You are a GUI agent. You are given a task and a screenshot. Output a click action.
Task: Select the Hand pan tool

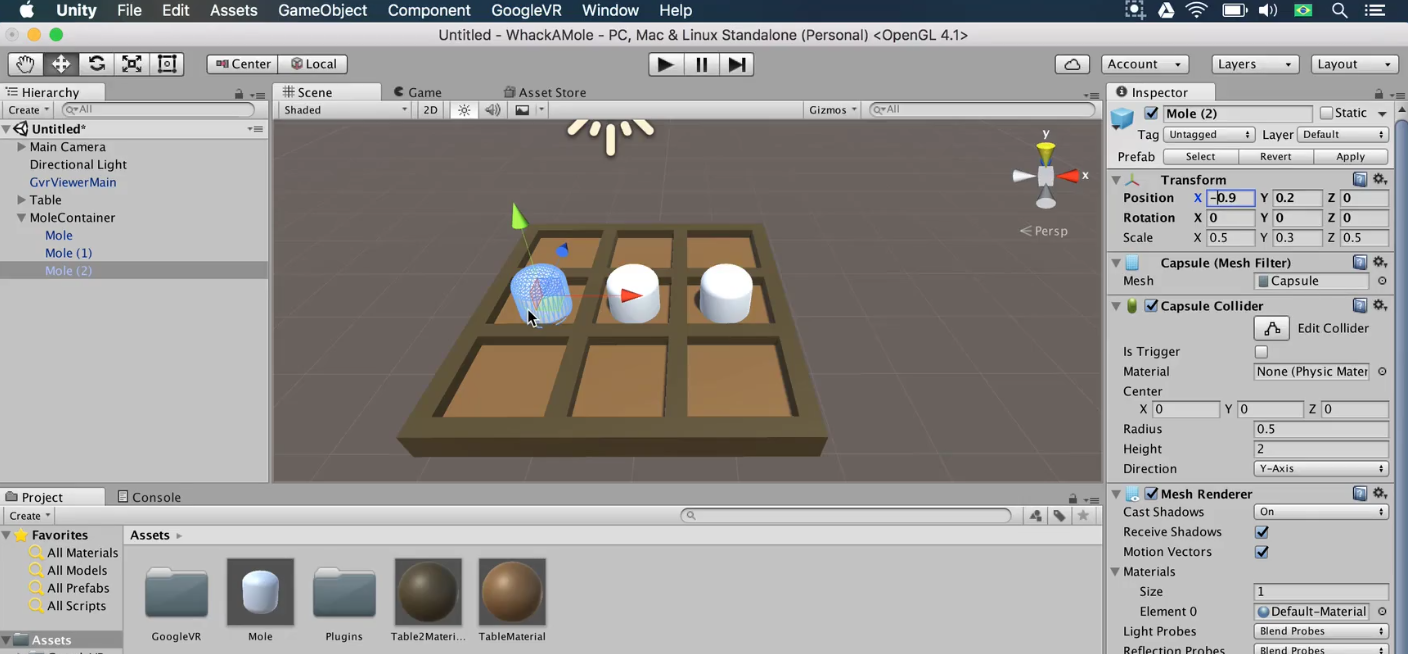click(x=24, y=63)
